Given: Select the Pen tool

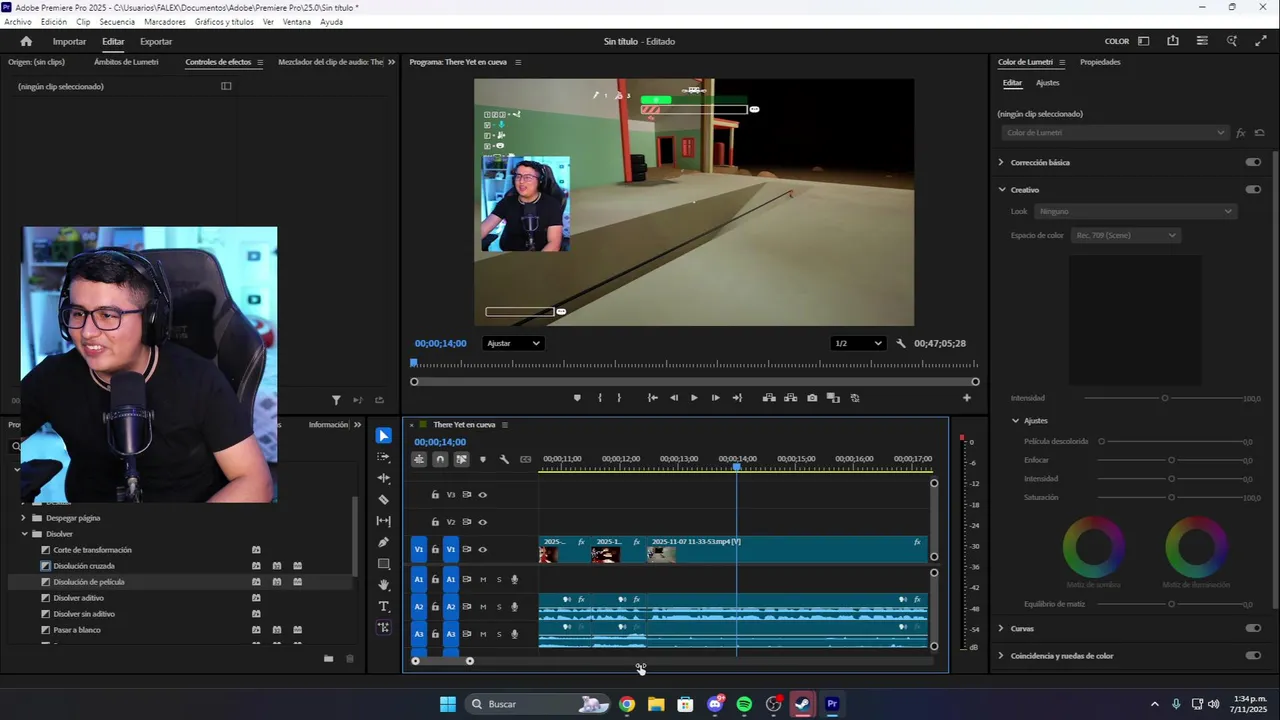Looking at the screenshot, I should (384, 542).
